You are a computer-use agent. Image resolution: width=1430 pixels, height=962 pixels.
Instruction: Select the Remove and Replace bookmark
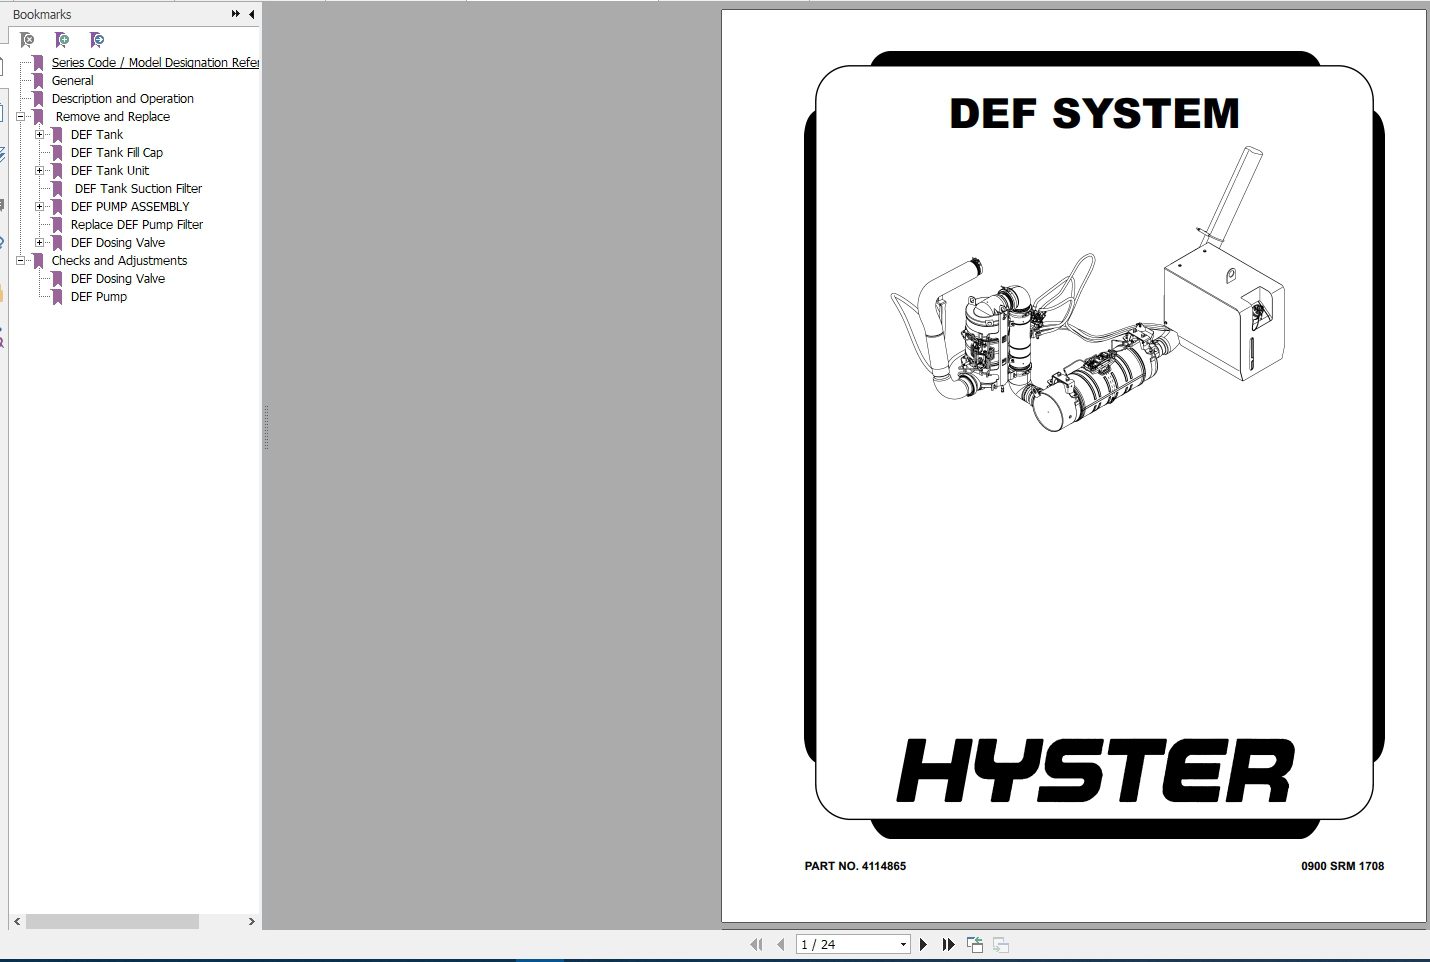pyautogui.click(x=113, y=117)
